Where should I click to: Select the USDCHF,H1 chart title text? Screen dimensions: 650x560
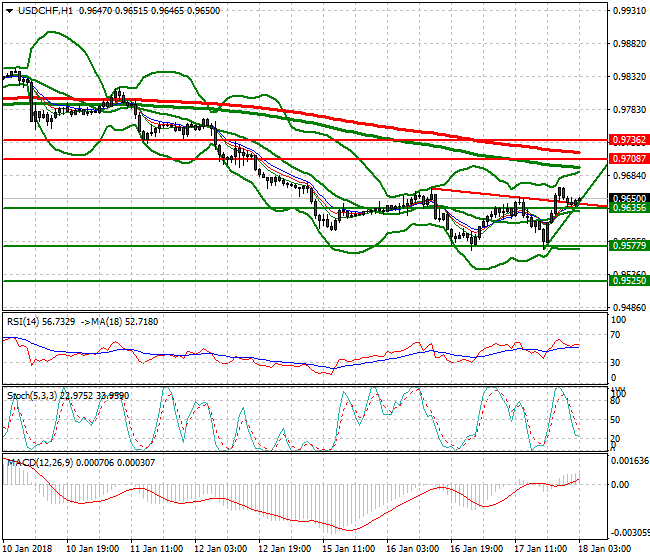tap(45, 11)
